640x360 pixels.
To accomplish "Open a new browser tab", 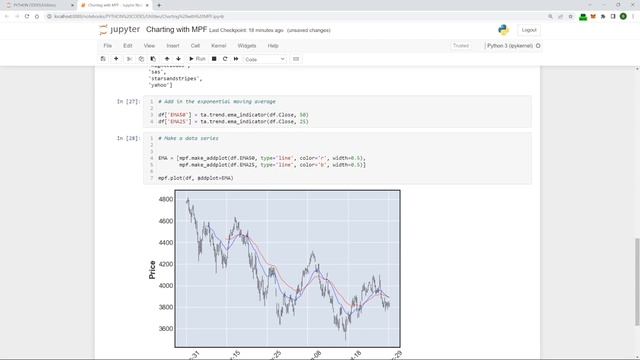I will pyautogui.click(x=159, y=5).
